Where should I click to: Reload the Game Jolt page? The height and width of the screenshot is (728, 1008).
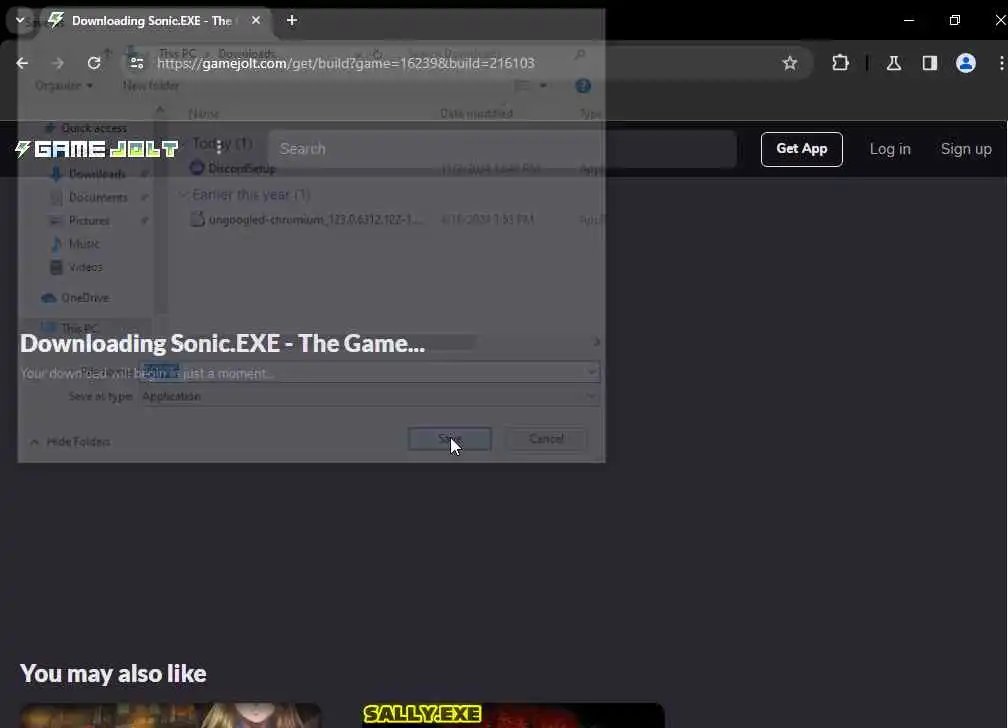coord(94,63)
